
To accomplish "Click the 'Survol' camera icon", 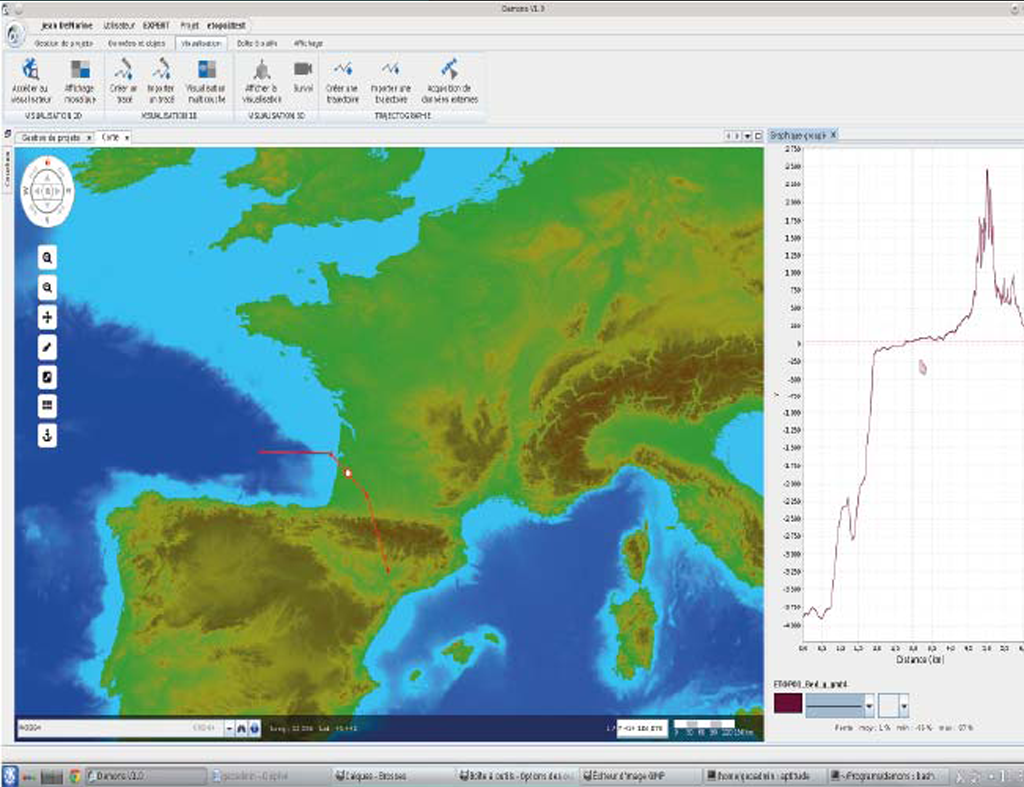I will (x=302, y=69).
